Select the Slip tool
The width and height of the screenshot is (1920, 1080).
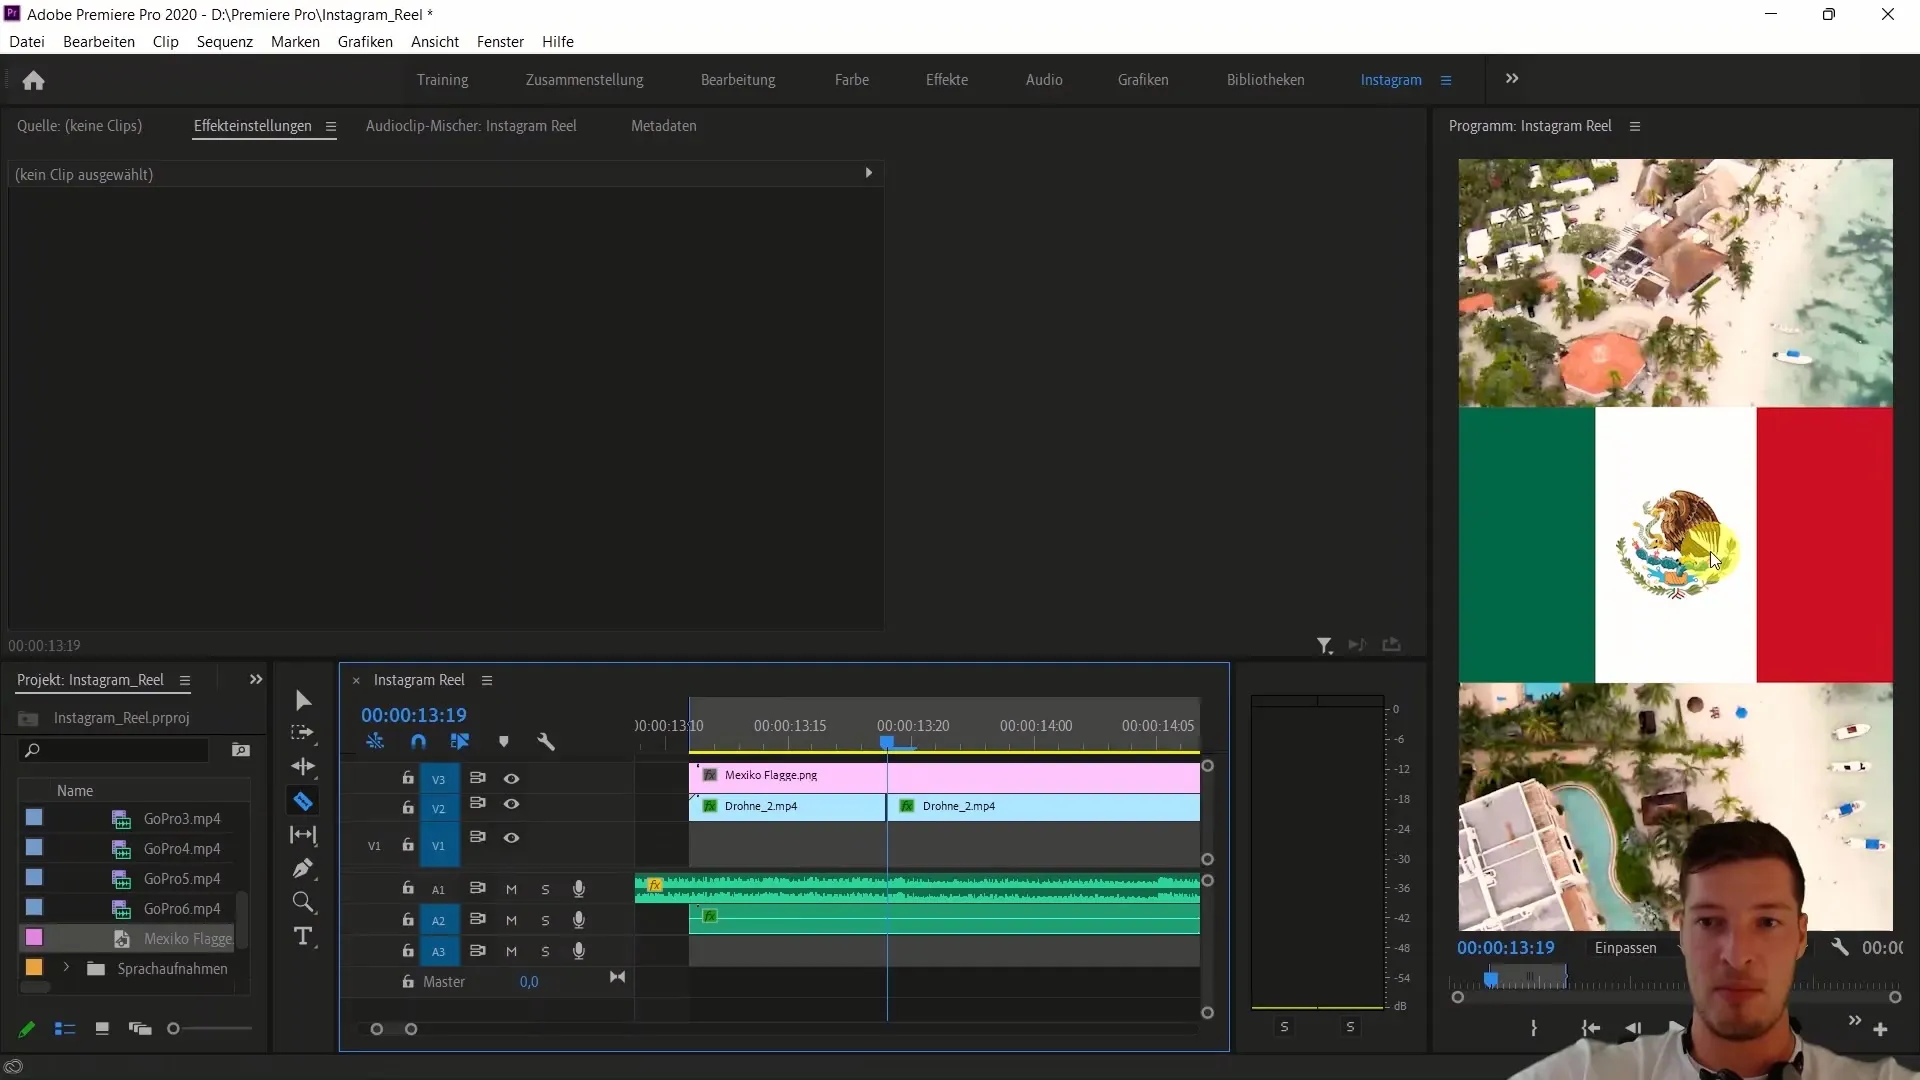tap(303, 835)
